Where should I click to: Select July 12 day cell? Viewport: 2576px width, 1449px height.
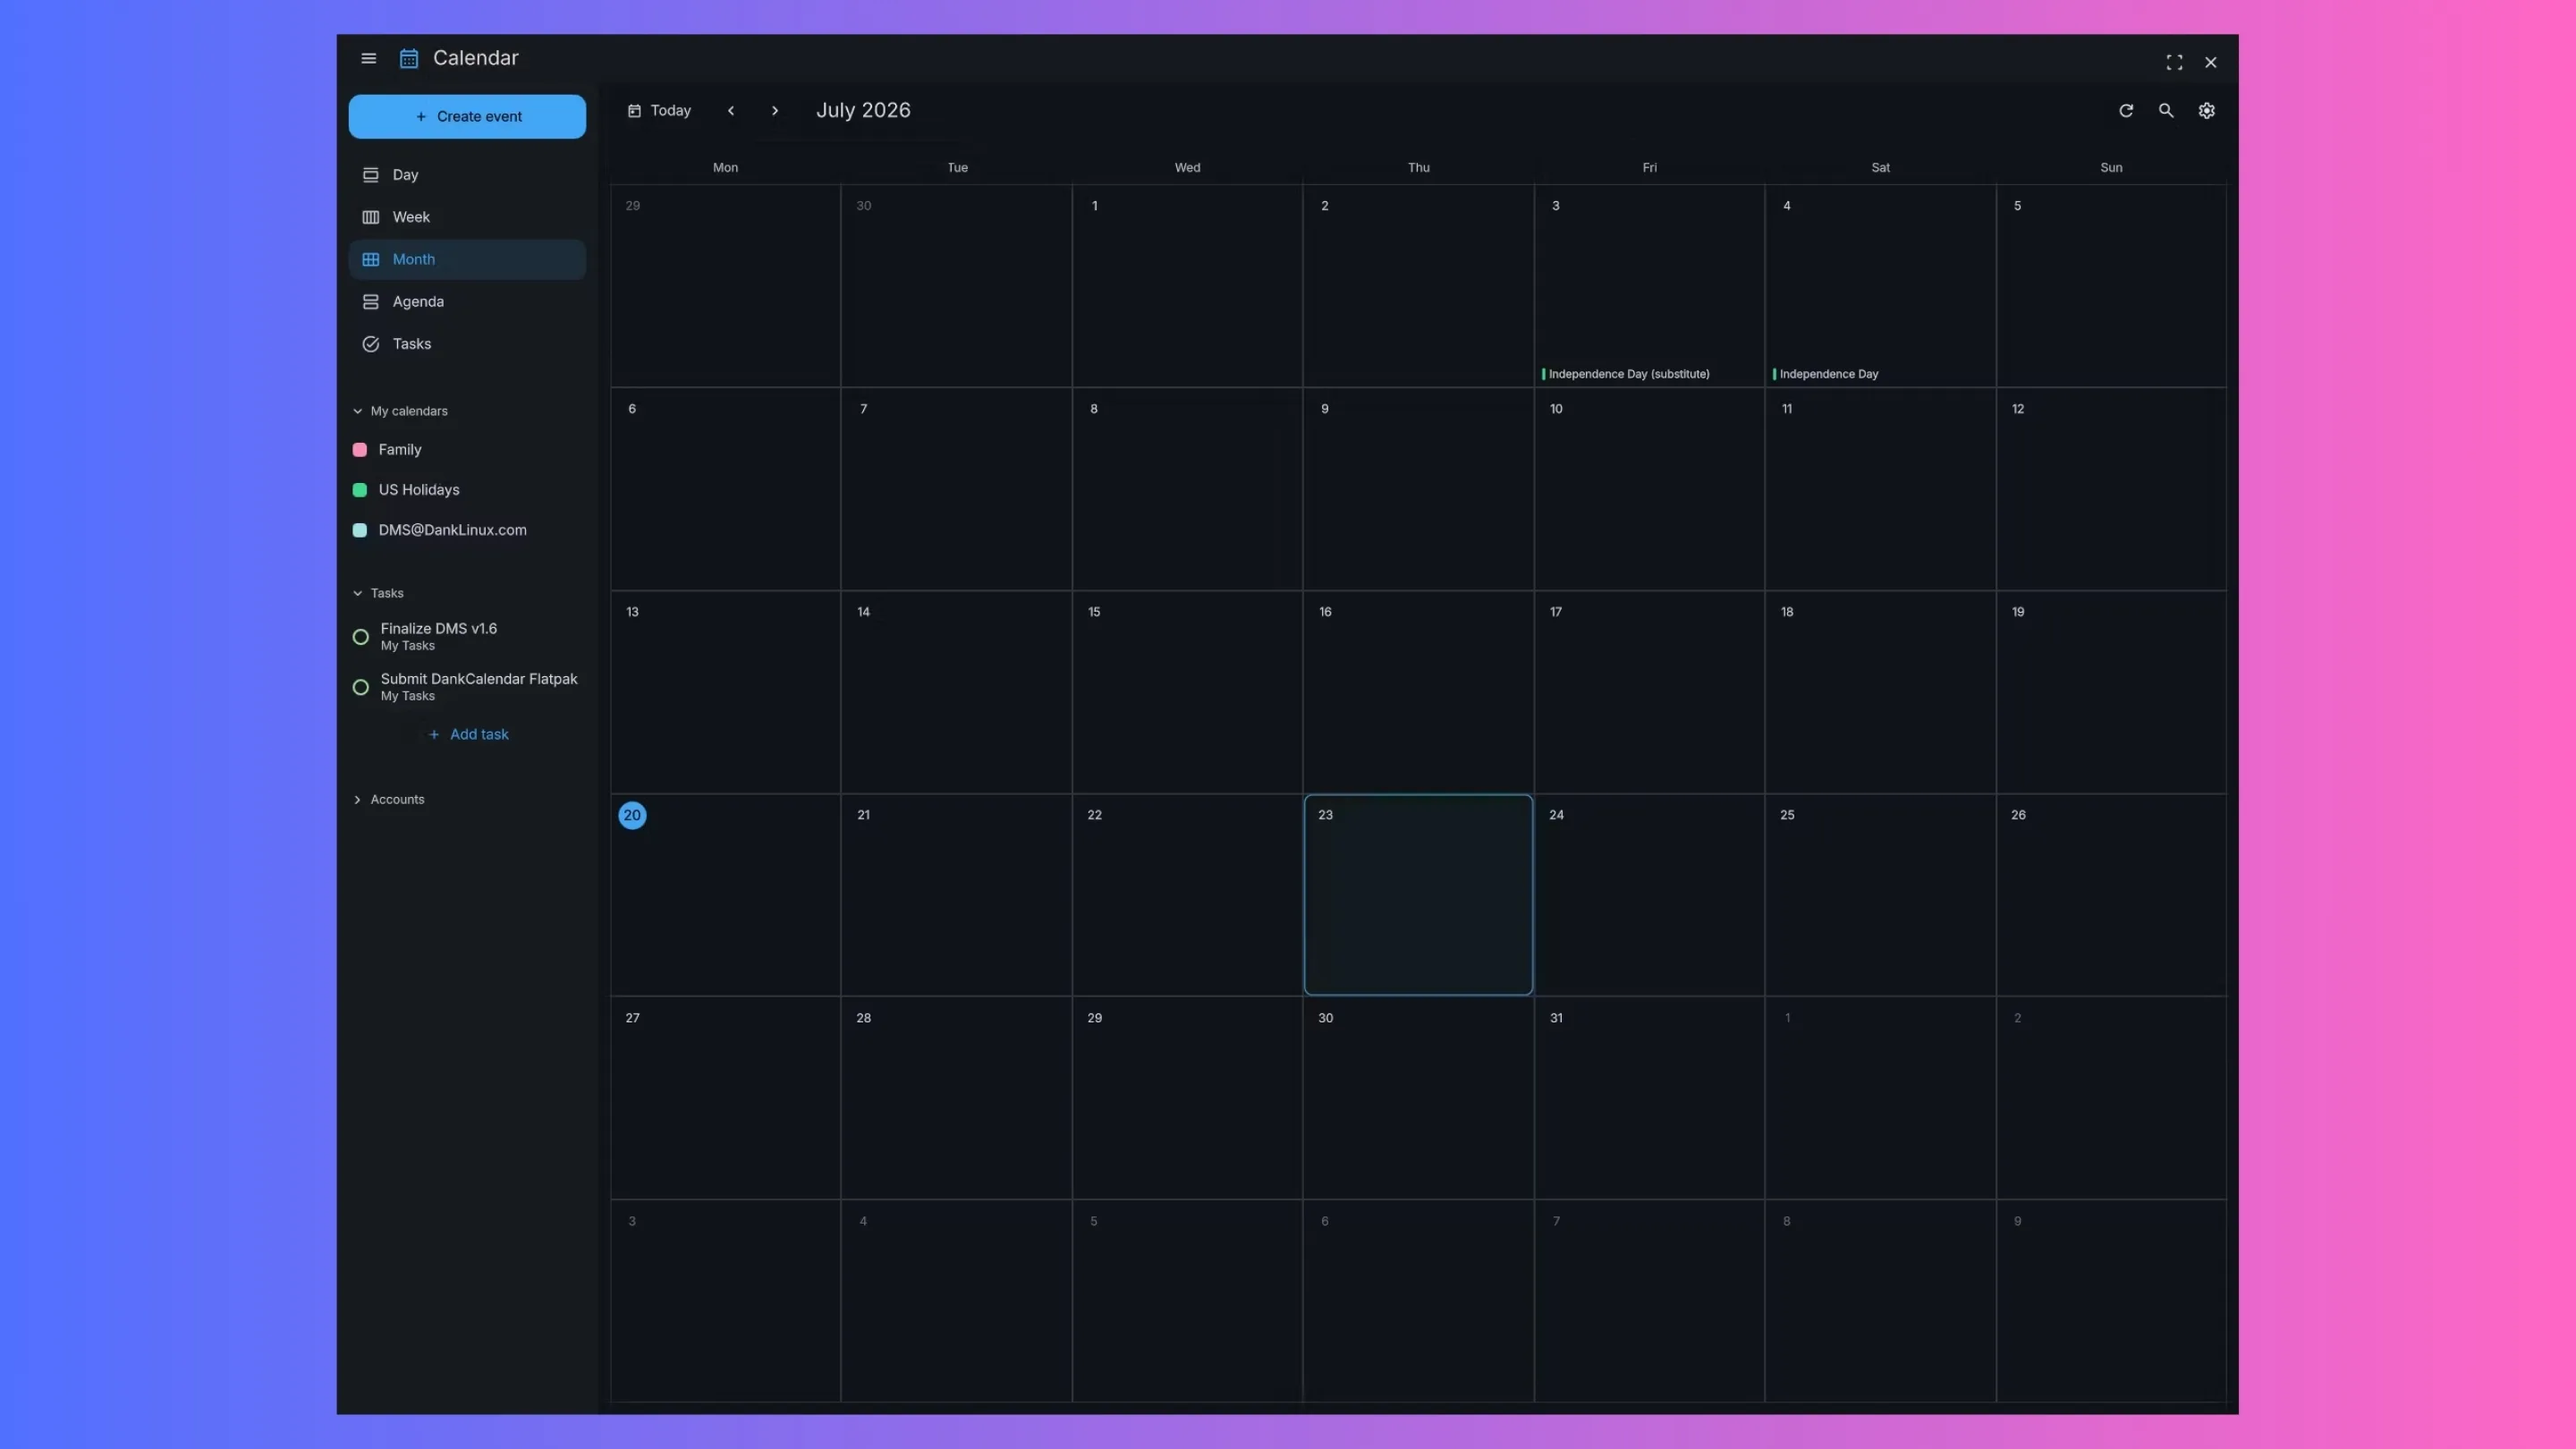[x=2111, y=489]
